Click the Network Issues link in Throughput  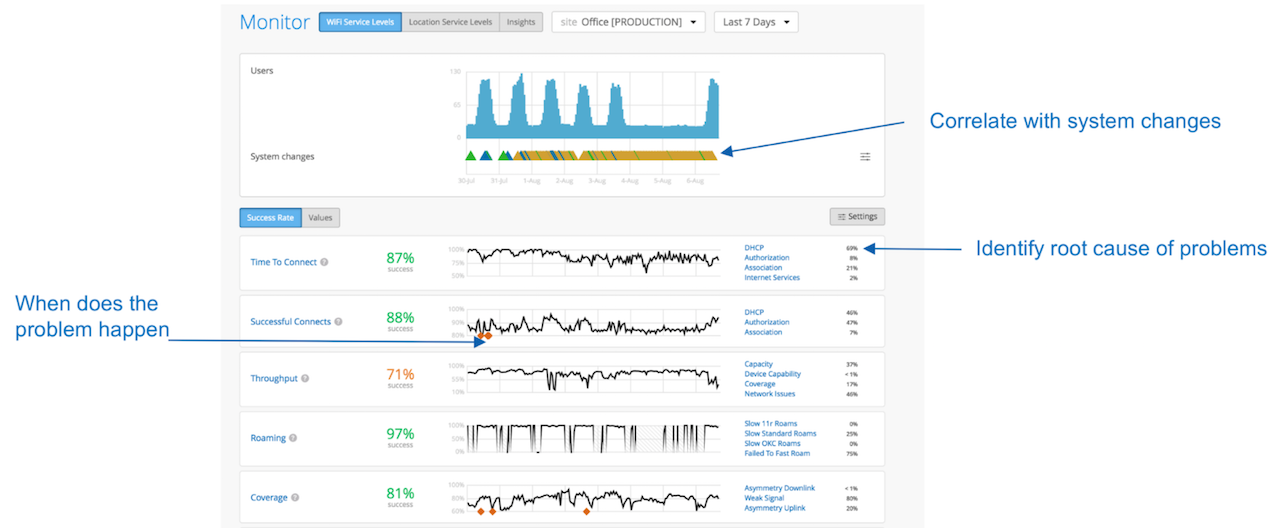[x=770, y=394]
